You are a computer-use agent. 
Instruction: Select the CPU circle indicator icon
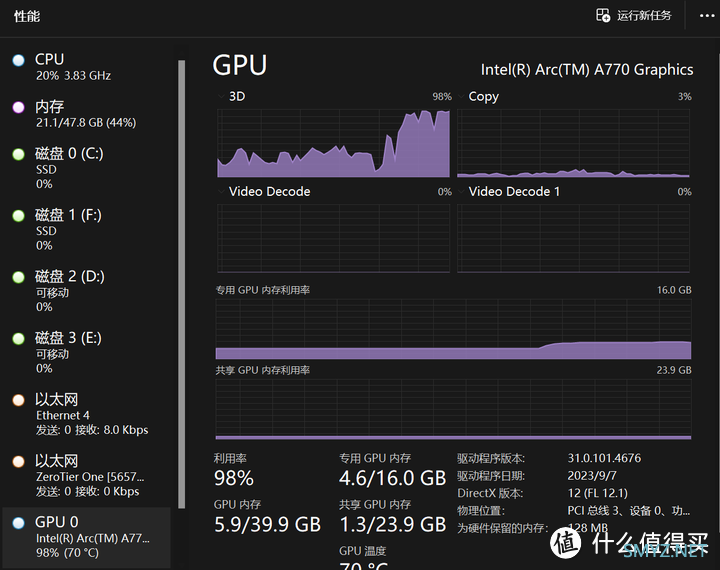(18, 60)
